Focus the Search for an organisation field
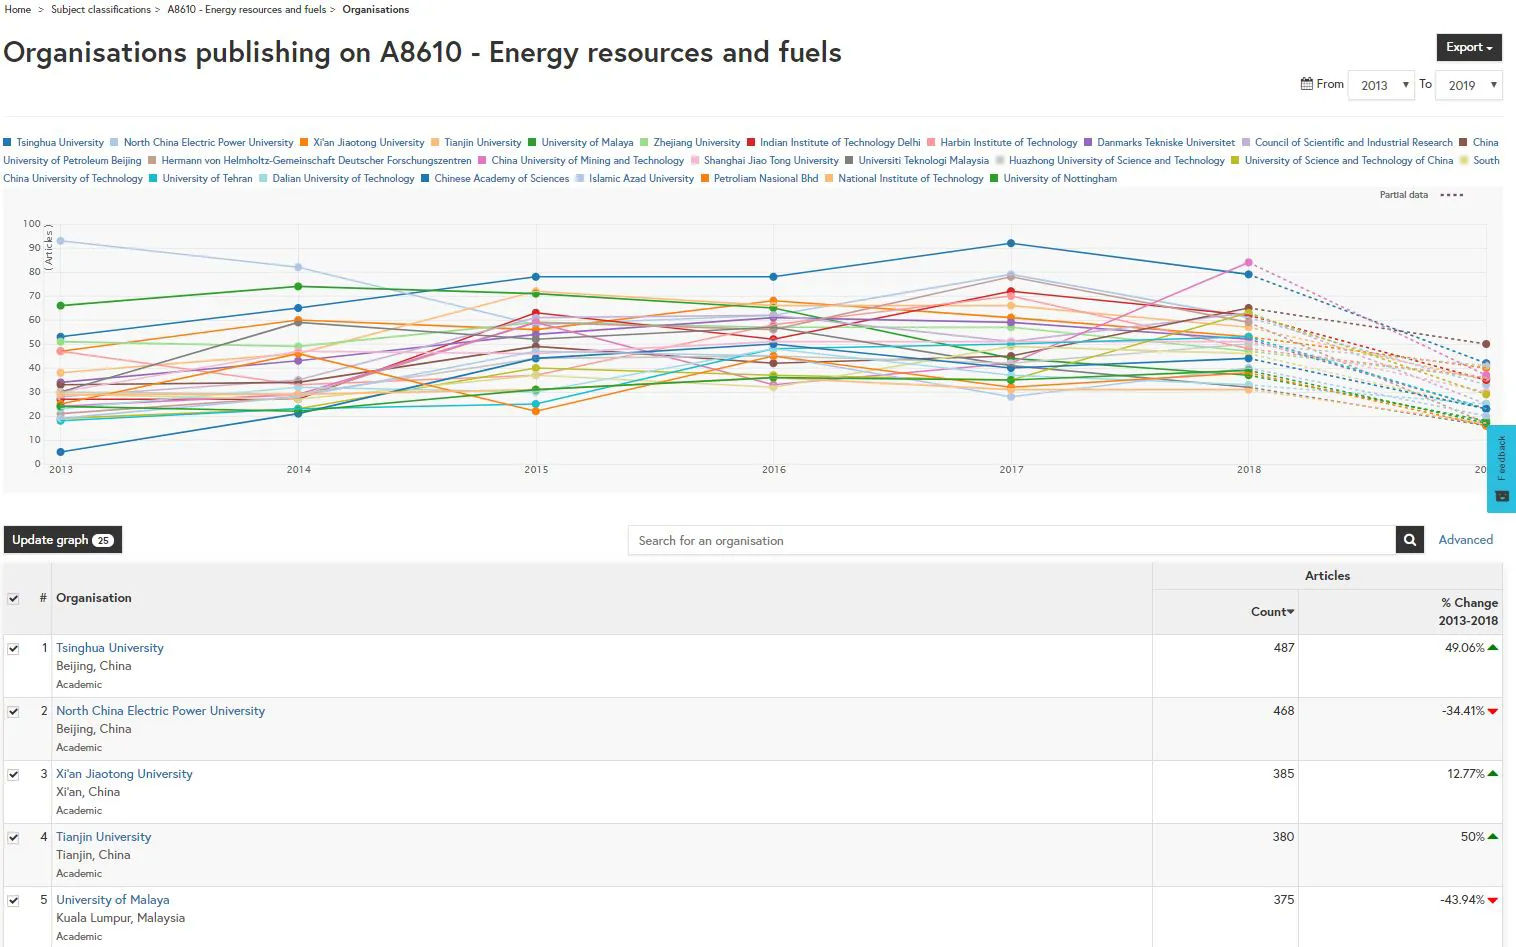1516x947 pixels. point(1010,540)
